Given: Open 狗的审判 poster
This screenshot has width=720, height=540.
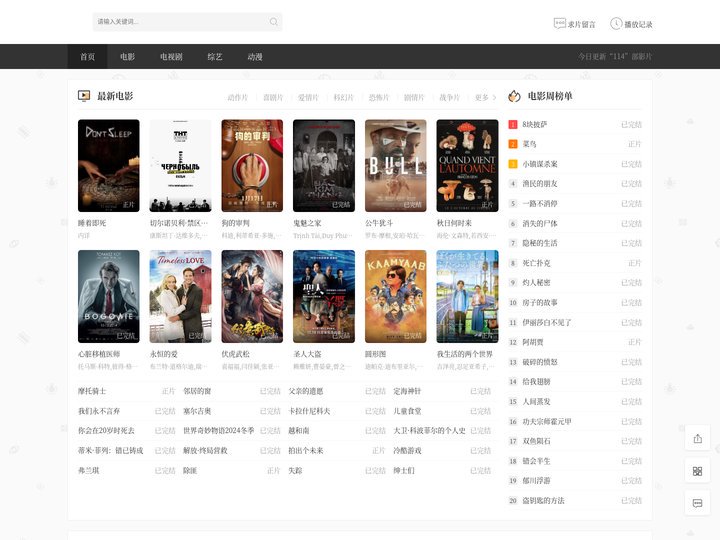Looking at the screenshot, I should click(252, 166).
